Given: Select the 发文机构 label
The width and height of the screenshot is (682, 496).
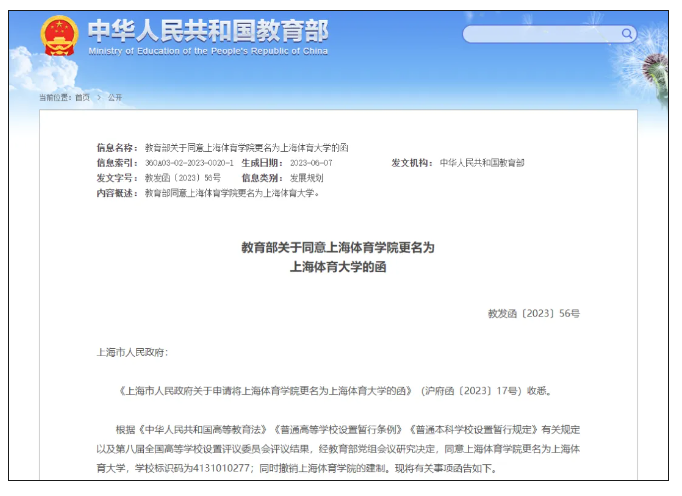Looking at the screenshot, I should 412,163.
